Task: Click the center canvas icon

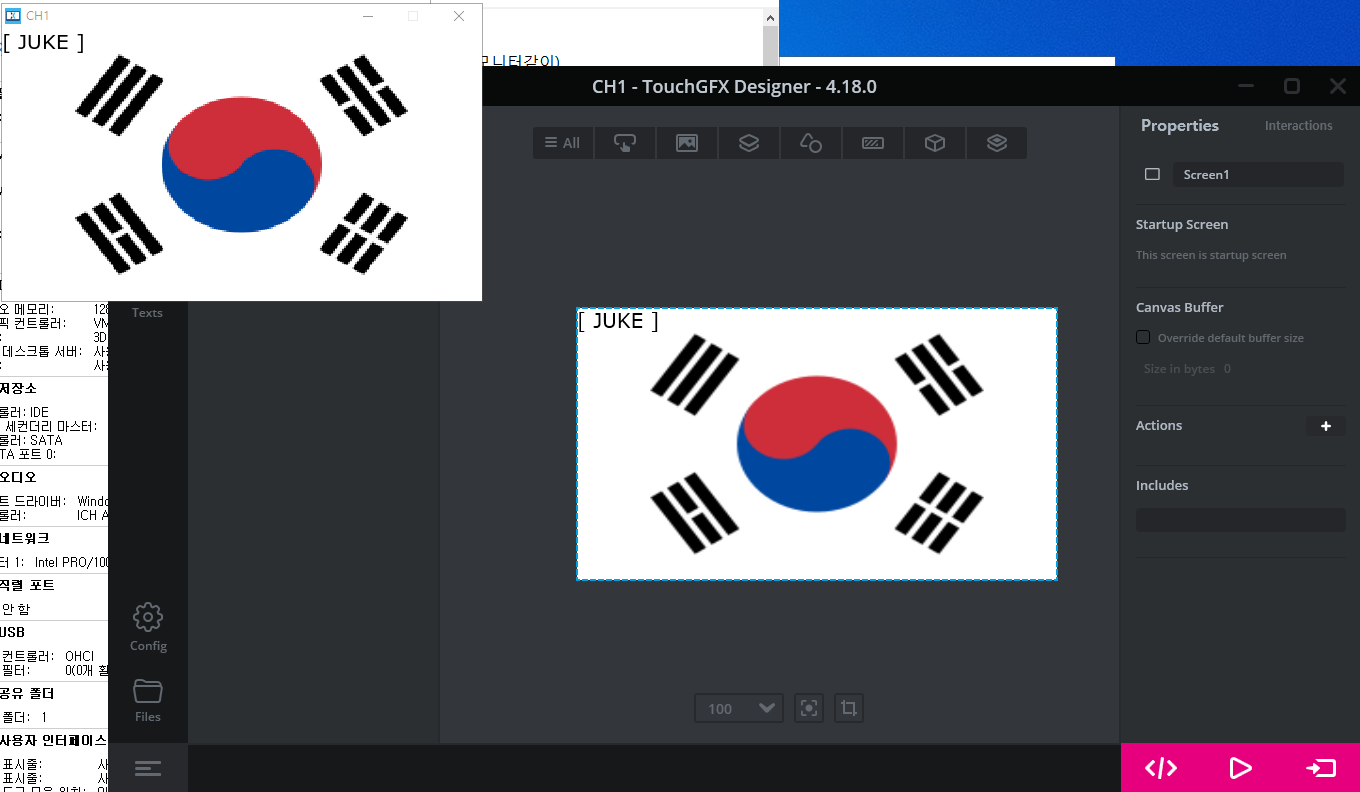Action: [809, 708]
